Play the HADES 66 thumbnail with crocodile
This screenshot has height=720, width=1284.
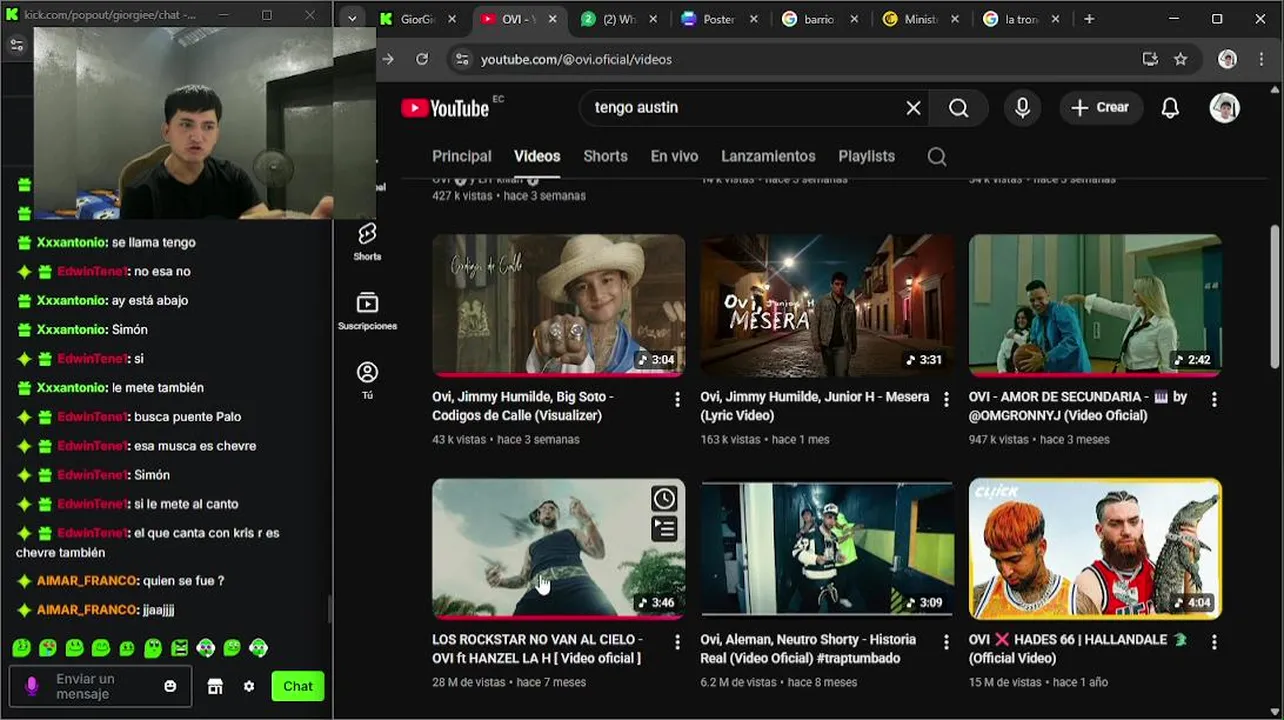pyautogui.click(x=1095, y=548)
